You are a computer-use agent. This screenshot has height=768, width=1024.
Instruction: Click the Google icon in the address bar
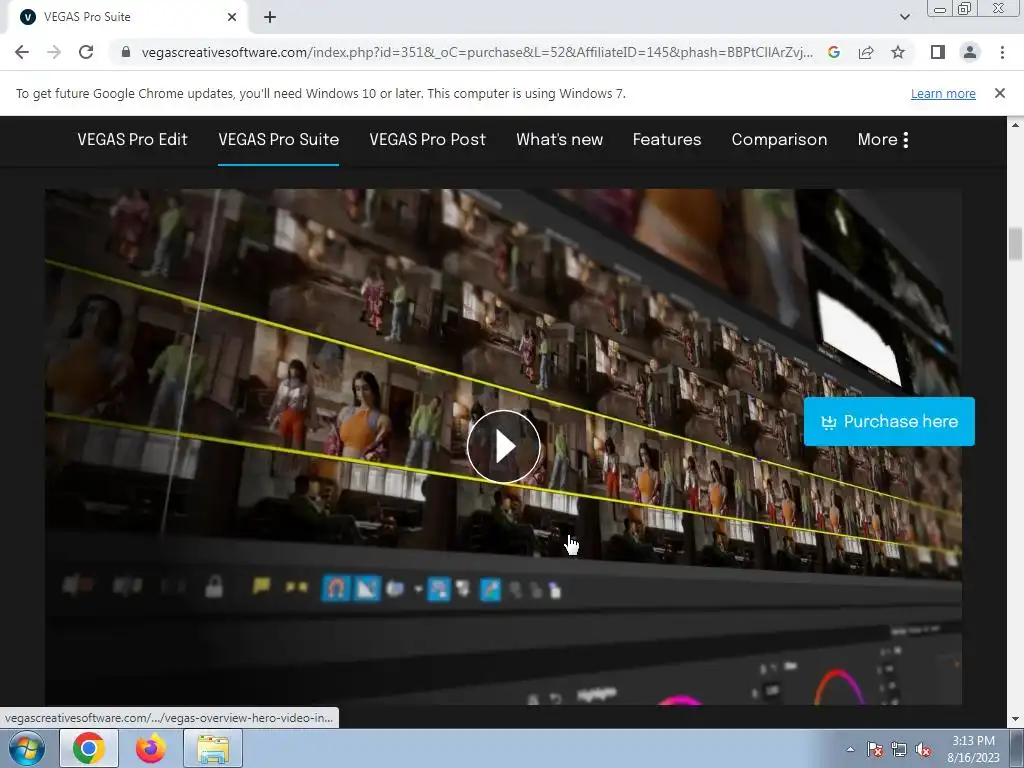(x=833, y=52)
